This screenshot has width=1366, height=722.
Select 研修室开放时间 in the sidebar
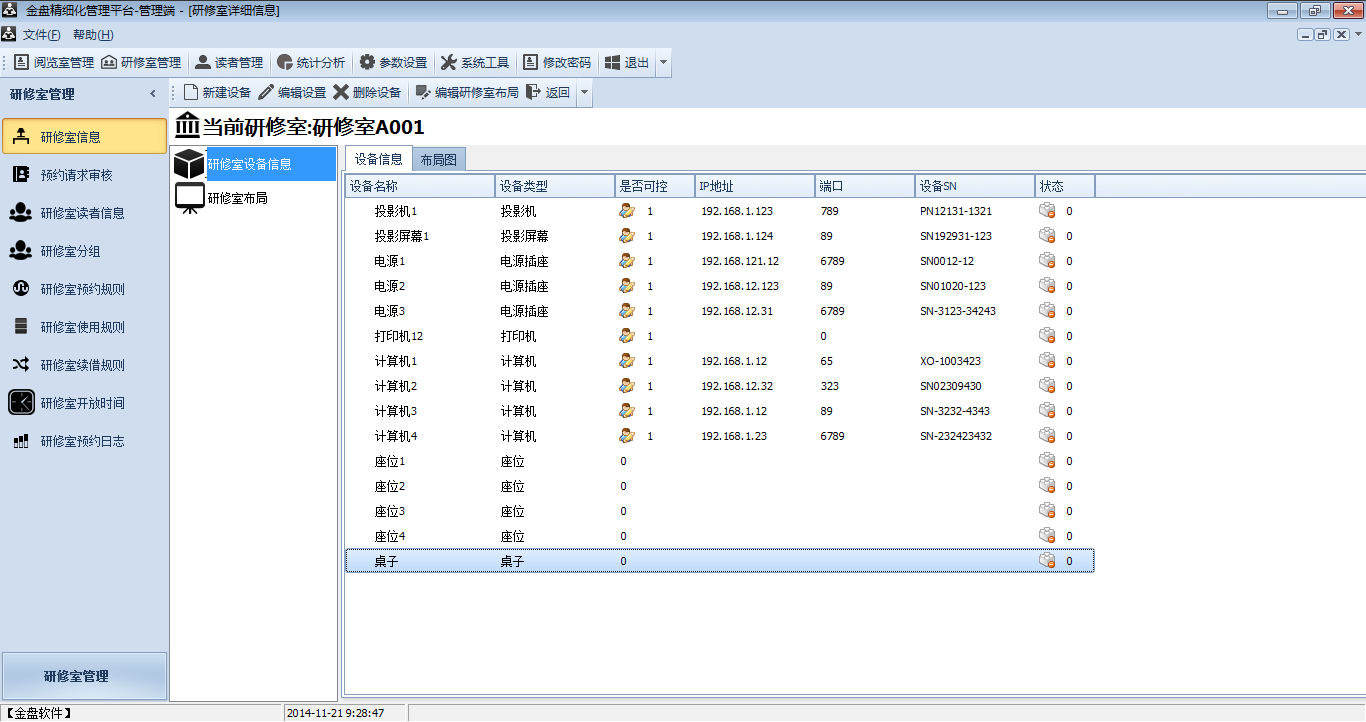[82, 403]
